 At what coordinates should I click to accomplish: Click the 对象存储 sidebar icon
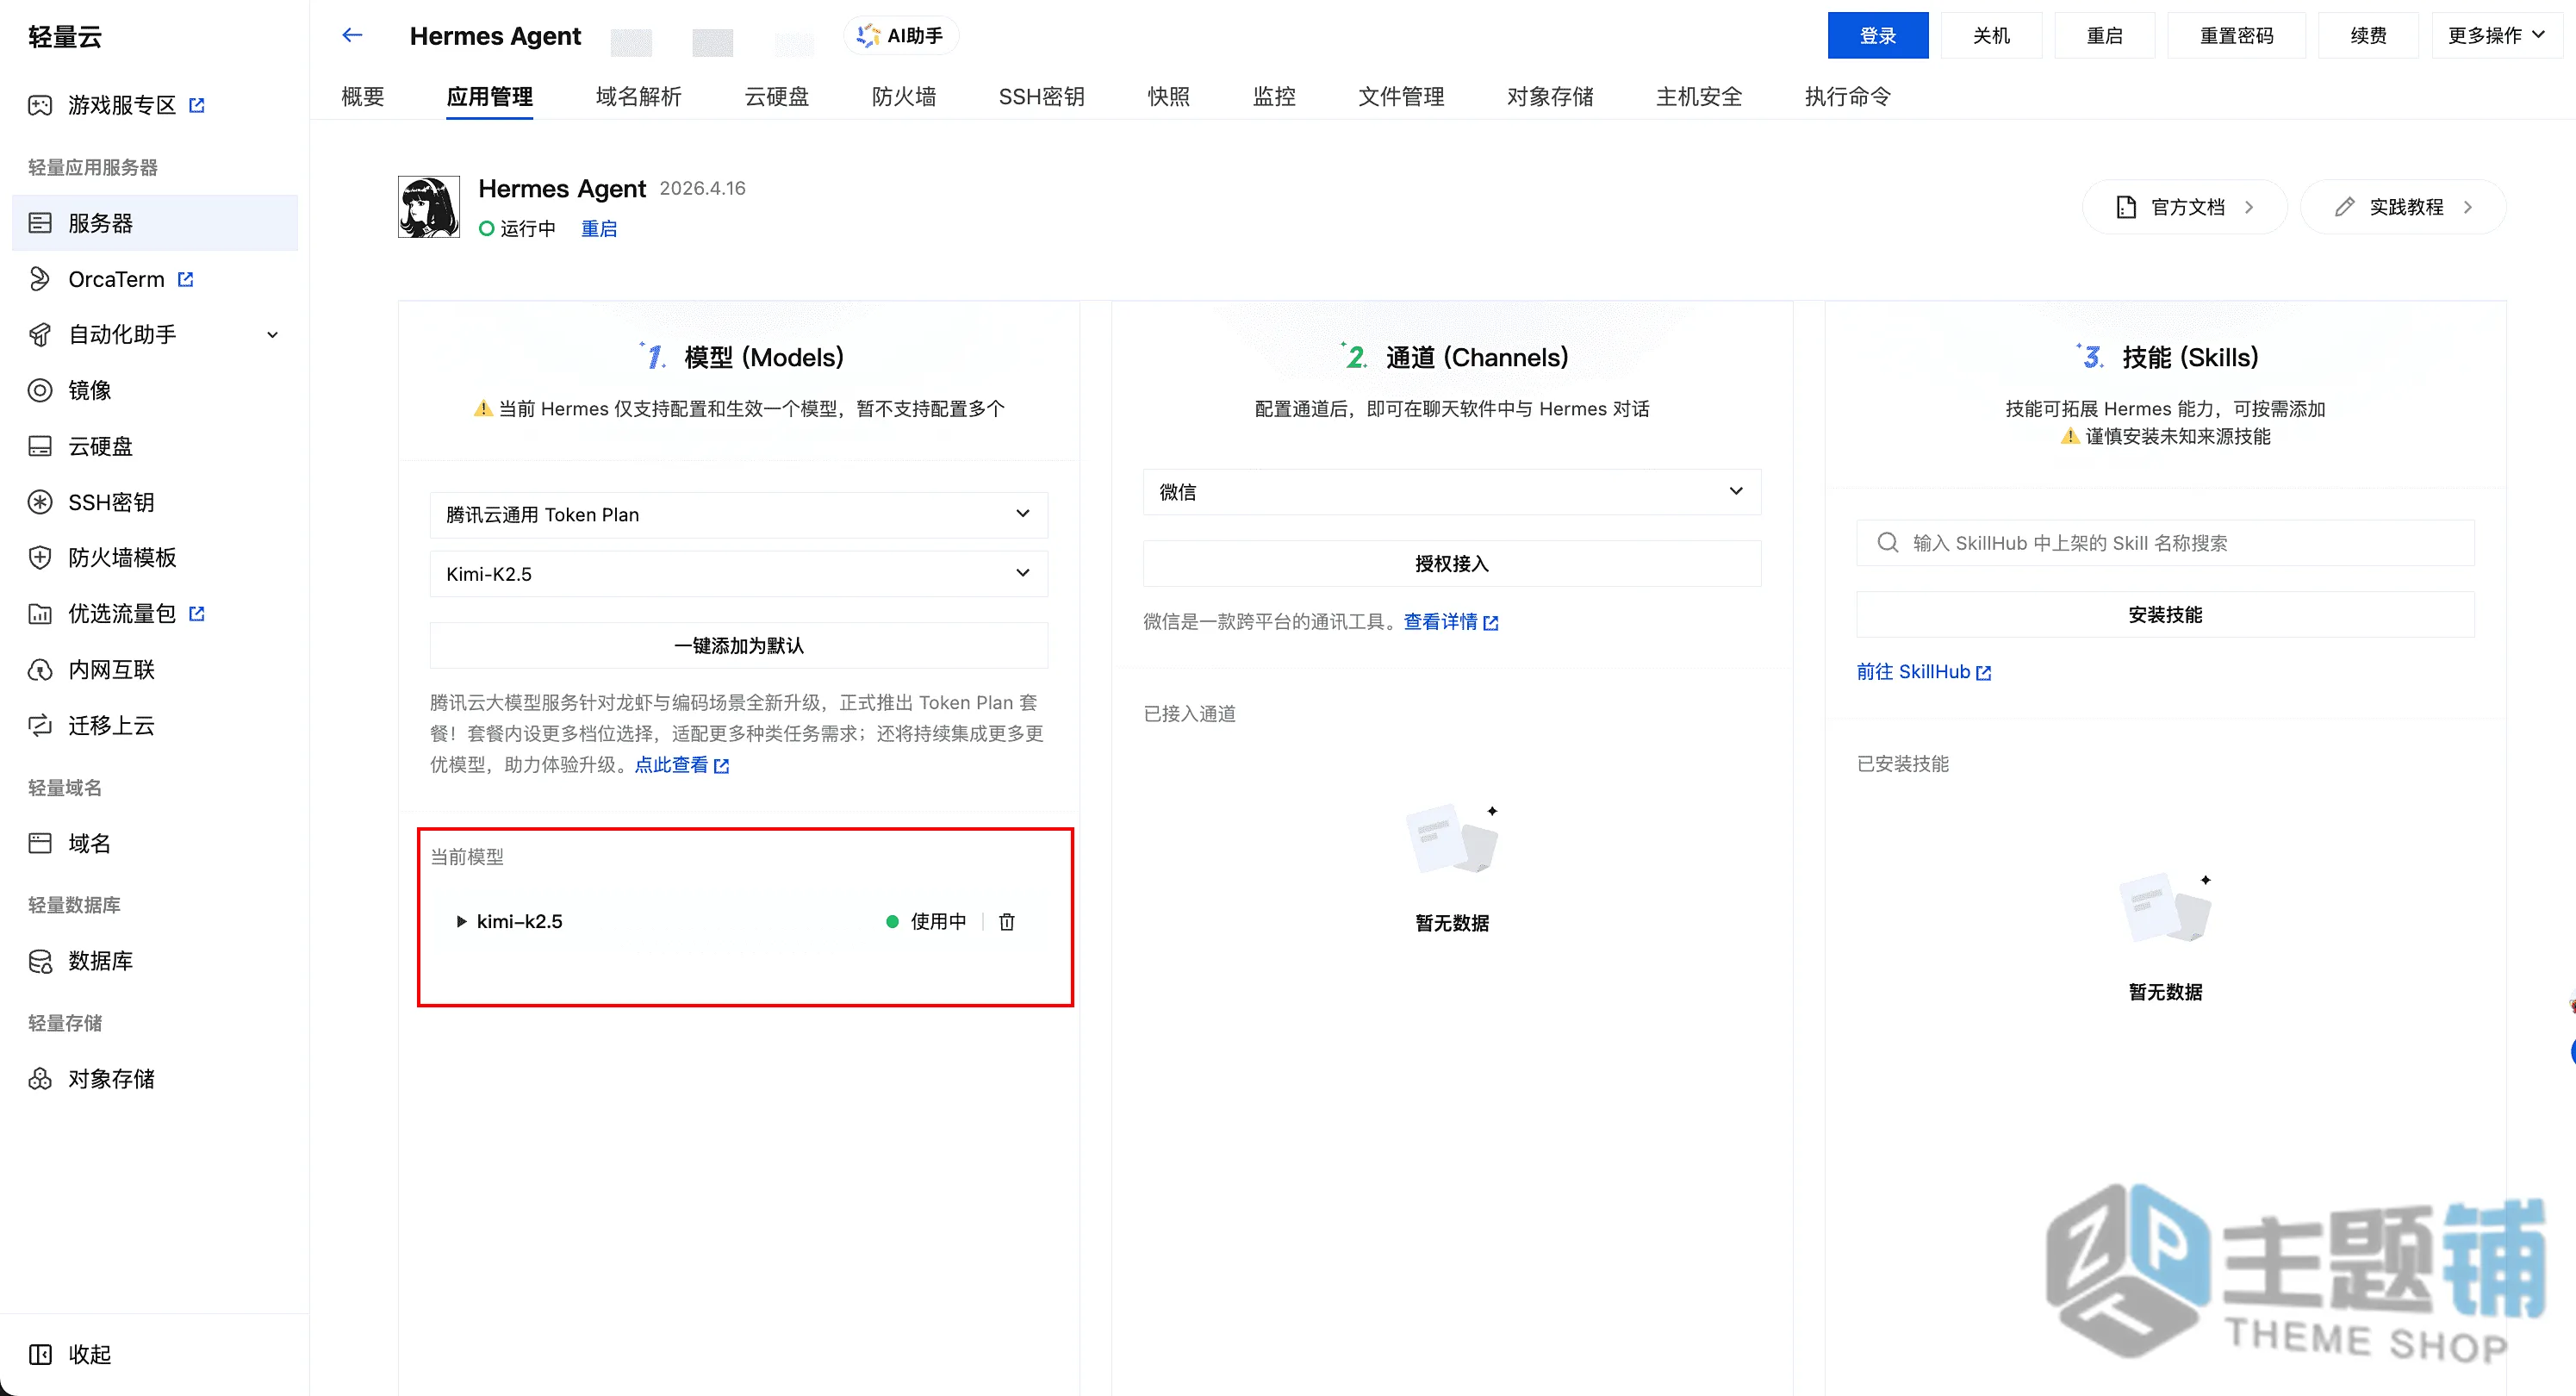coord(40,1078)
